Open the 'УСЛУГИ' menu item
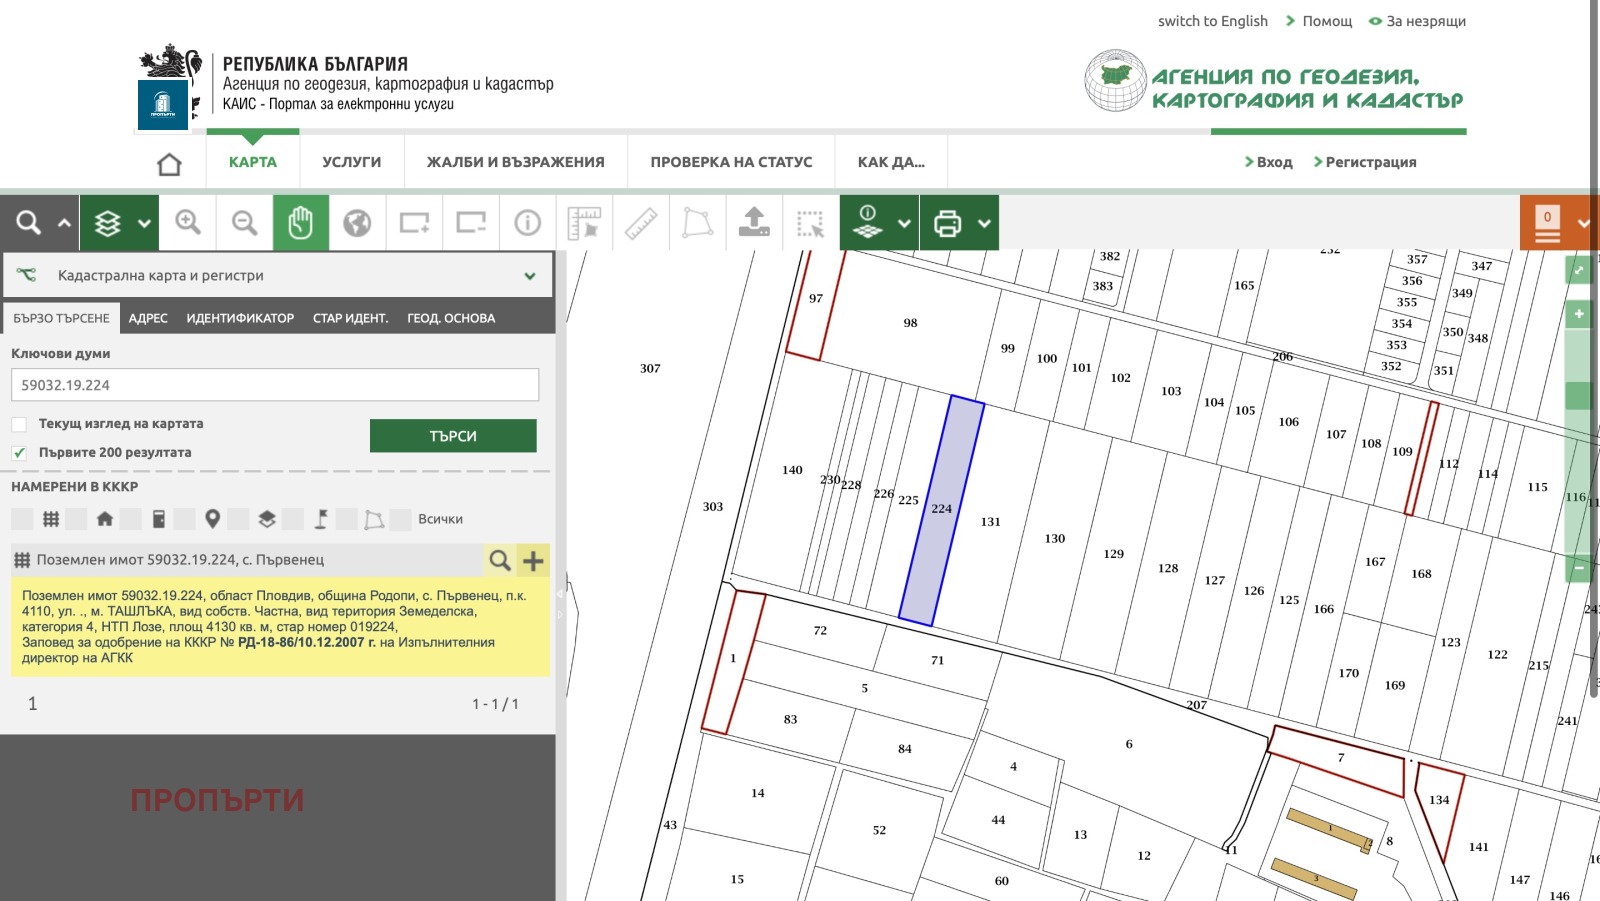 tap(351, 162)
